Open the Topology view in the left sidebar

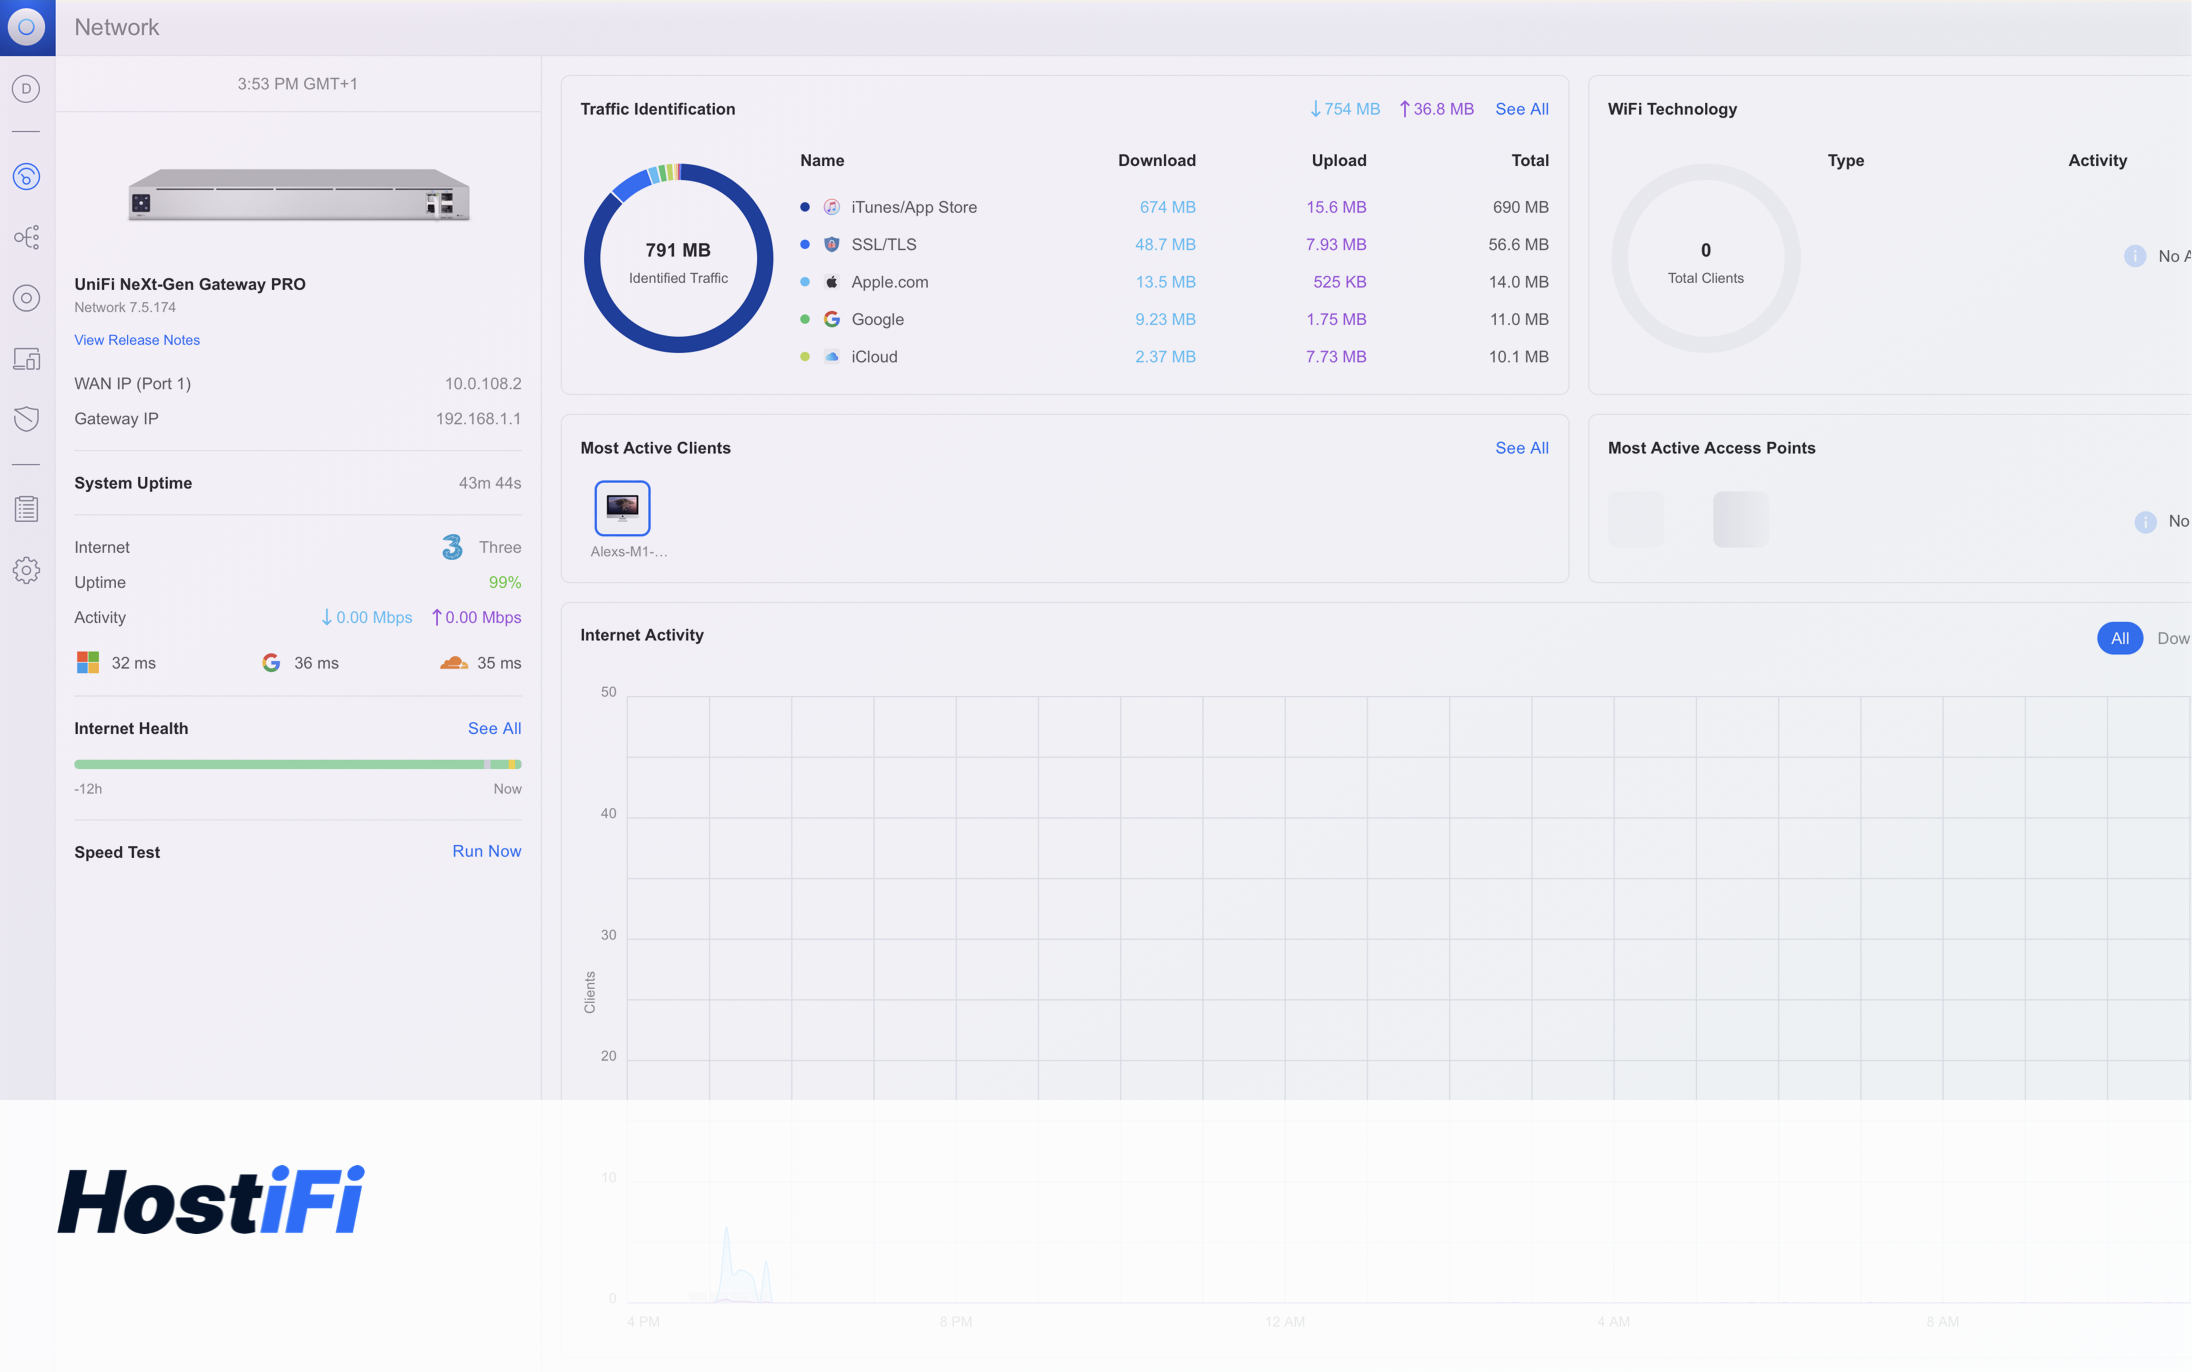[x=27, y=237]
